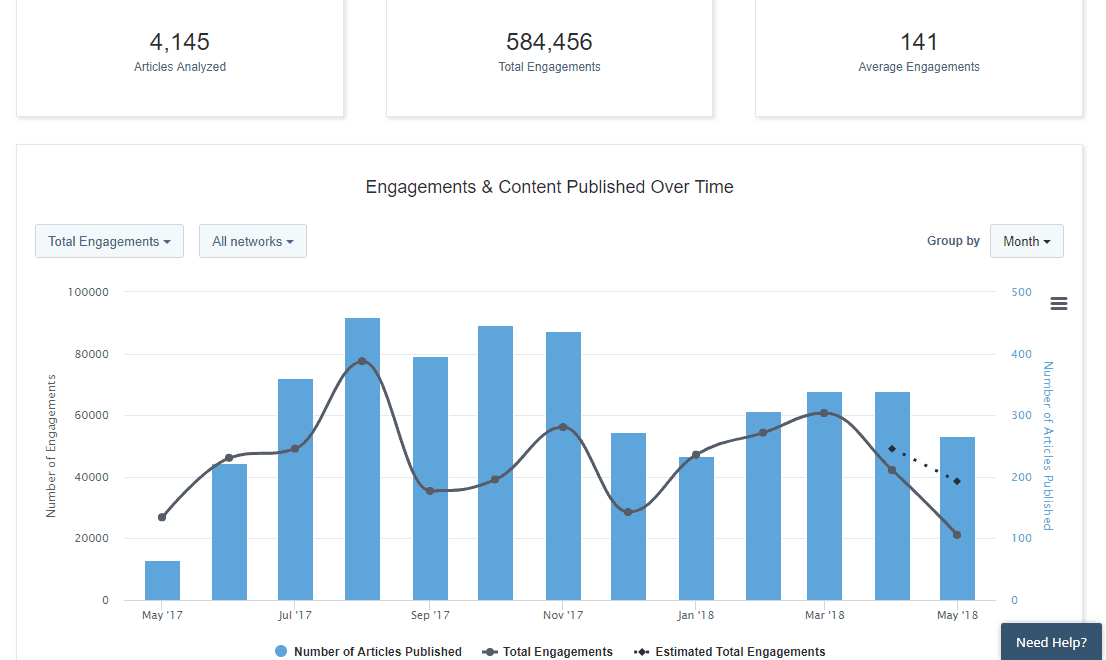
Task: Click the Nov '17 engagement line point
Action: click(x=563, y=427)
